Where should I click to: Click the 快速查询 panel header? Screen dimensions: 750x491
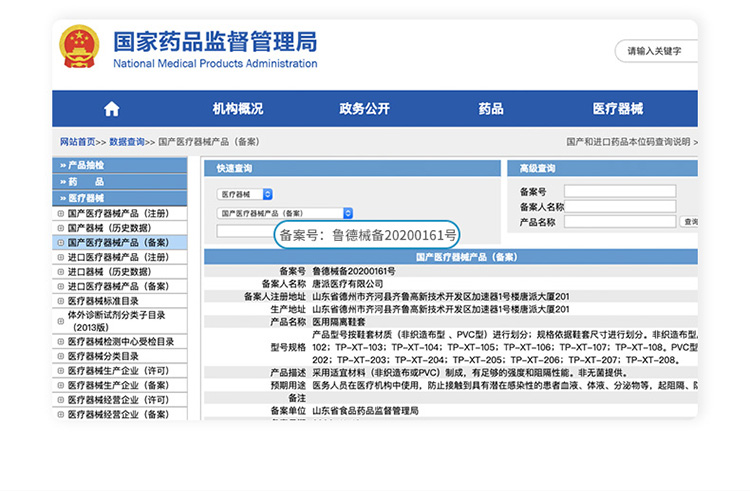[x=353, y=168]
